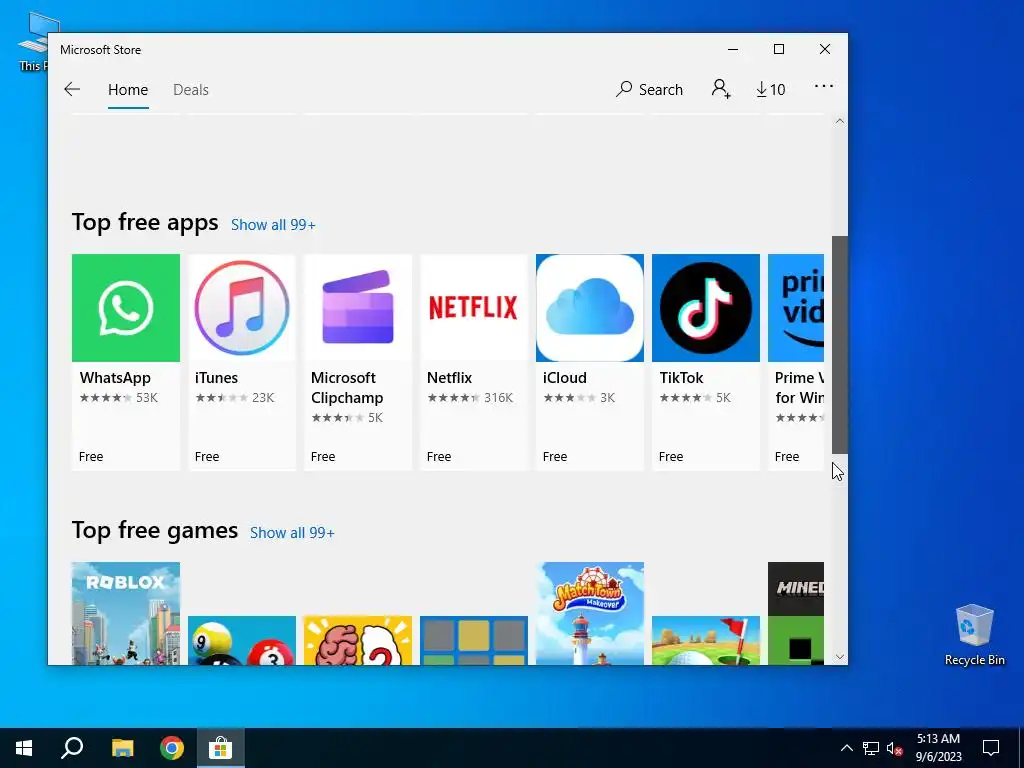Minimize the Microsoft Store window
Viewport: 1024px width, 768px height.
pos(733,49)
